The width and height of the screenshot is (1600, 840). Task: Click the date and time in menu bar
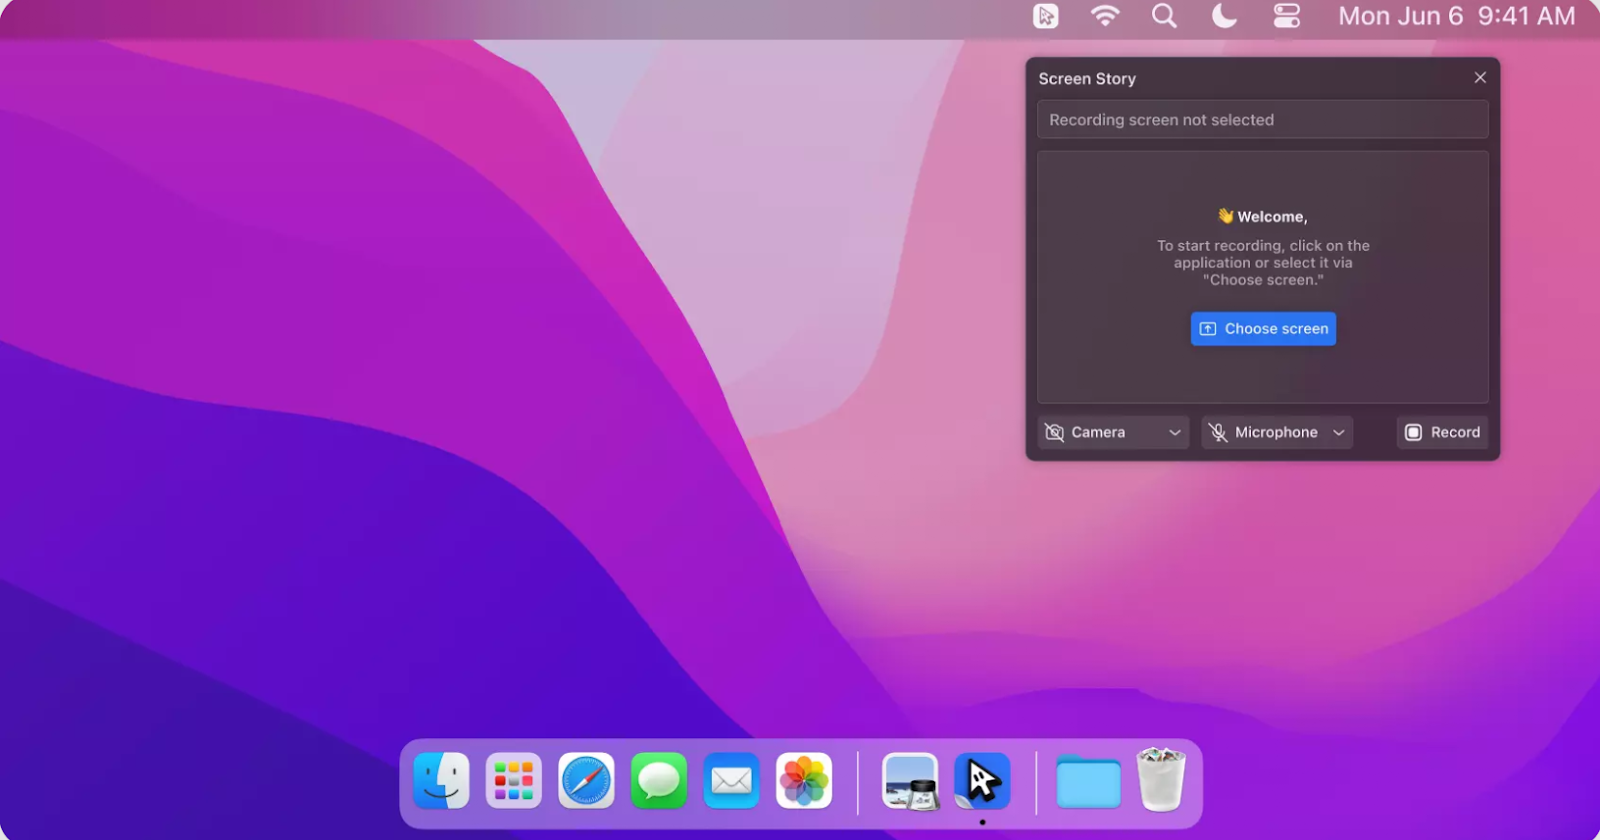point(1456,16)
